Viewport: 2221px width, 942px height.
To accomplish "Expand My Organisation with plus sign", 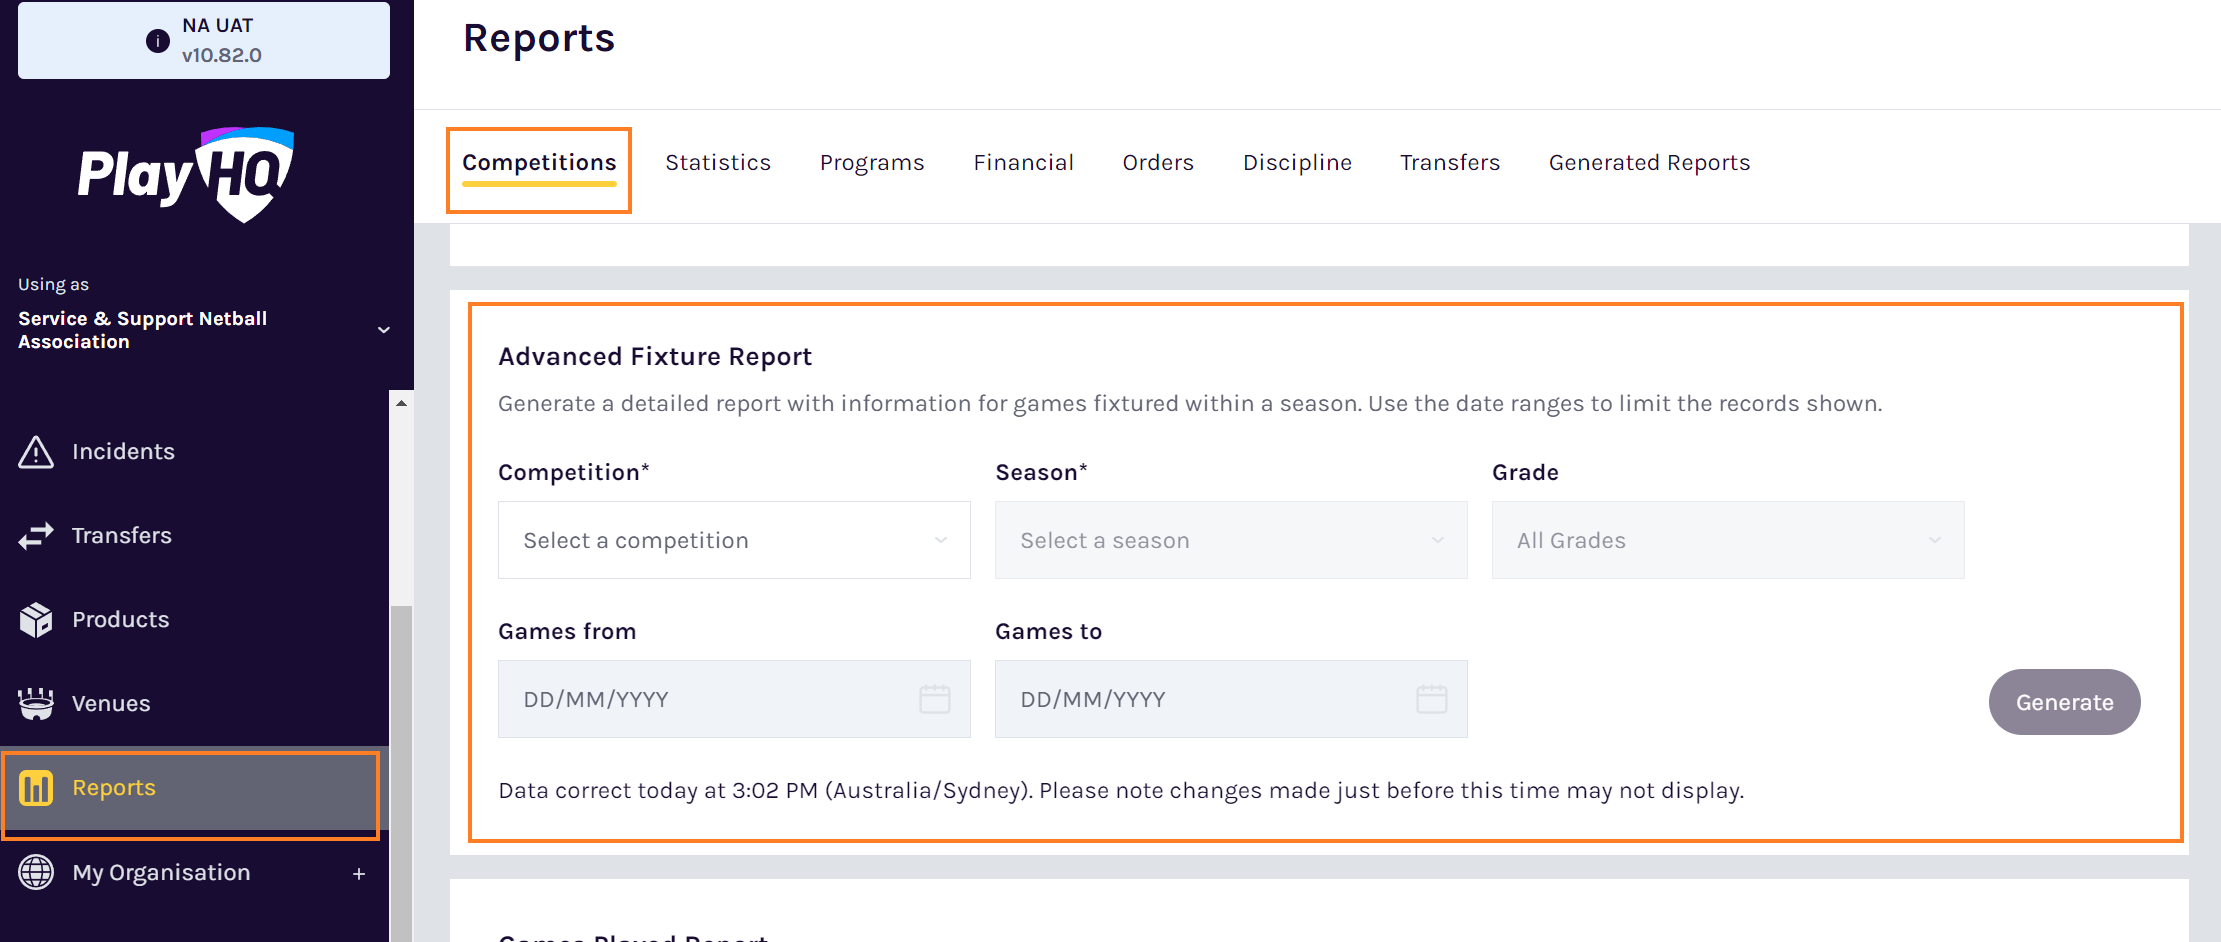I will (359, 874).
